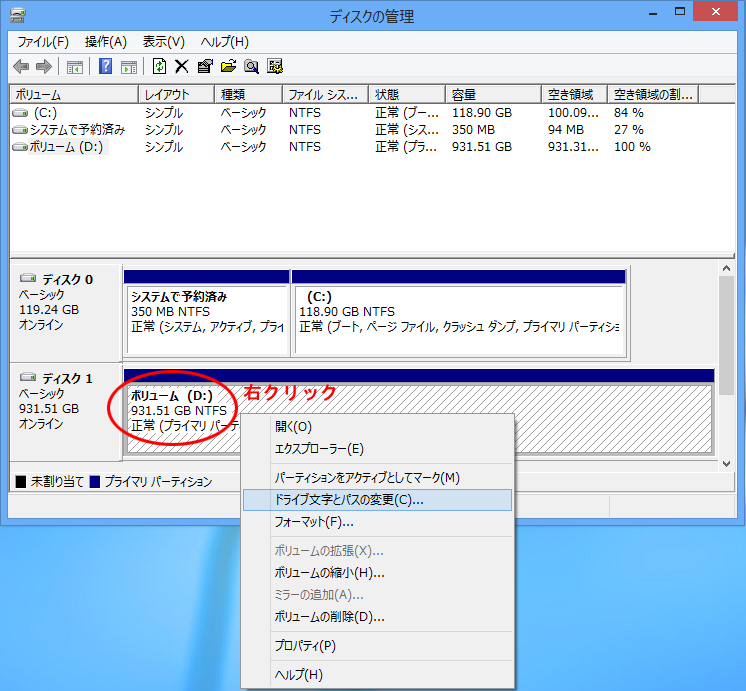This screenshot has height=691, width=746.
Task: Click the open folder toolbar icon
Action: [228, 67]
